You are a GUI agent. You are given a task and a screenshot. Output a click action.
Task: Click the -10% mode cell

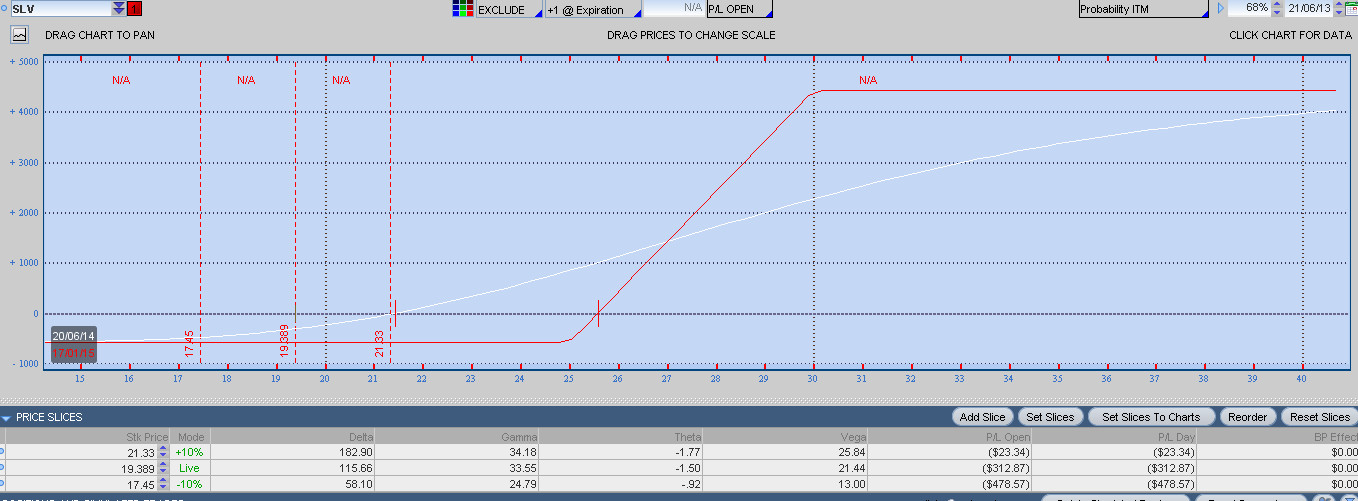click(x=189, y=484)
